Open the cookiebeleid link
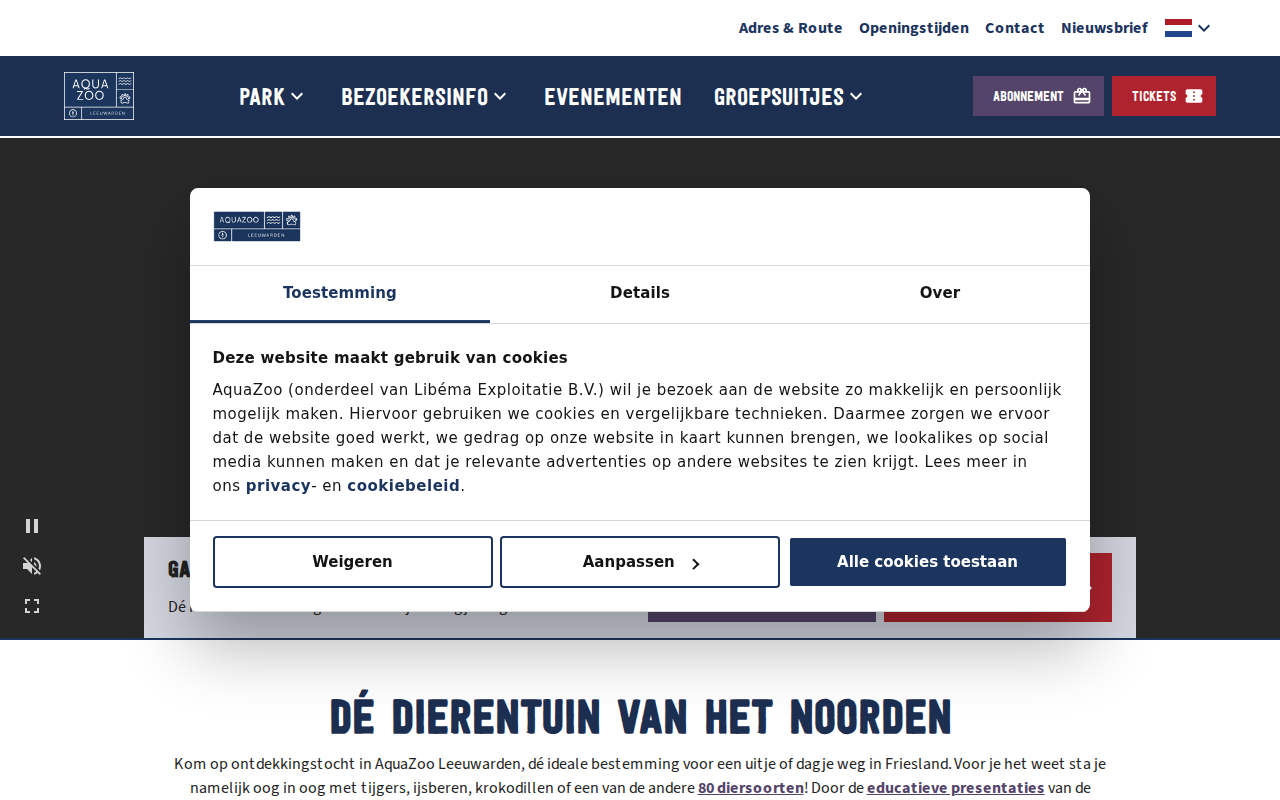Image resolution: width=1280 pixels, height=800 pixels. pos(404,486)
